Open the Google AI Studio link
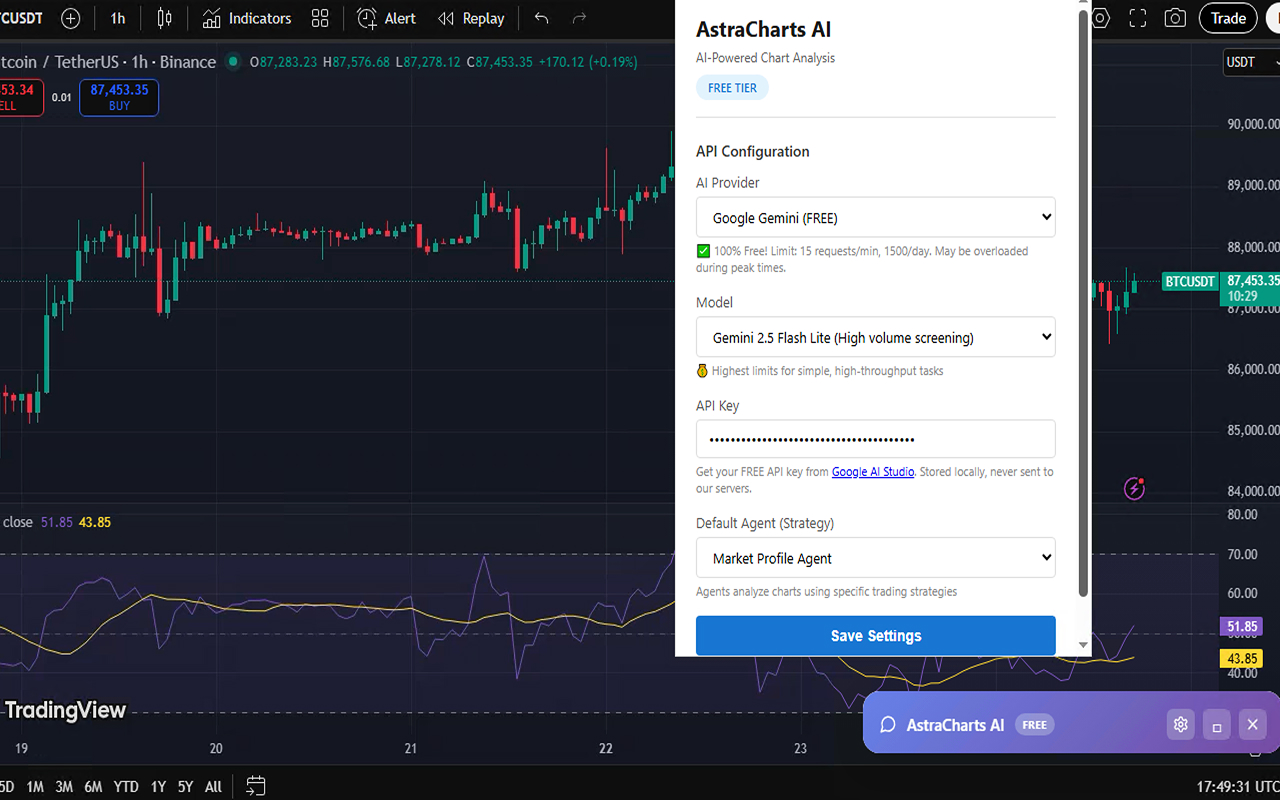The image size is (1280, 800). coord(873,472)
